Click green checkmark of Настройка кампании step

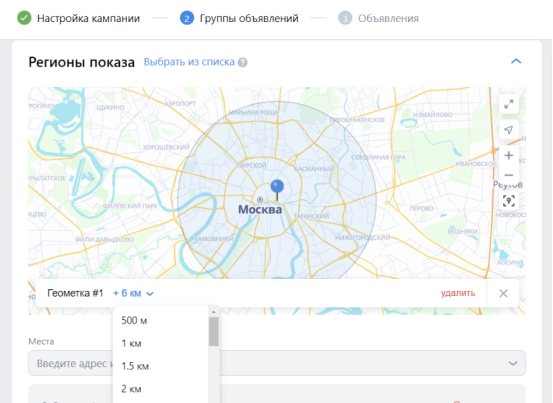click(x=24, y=18)
